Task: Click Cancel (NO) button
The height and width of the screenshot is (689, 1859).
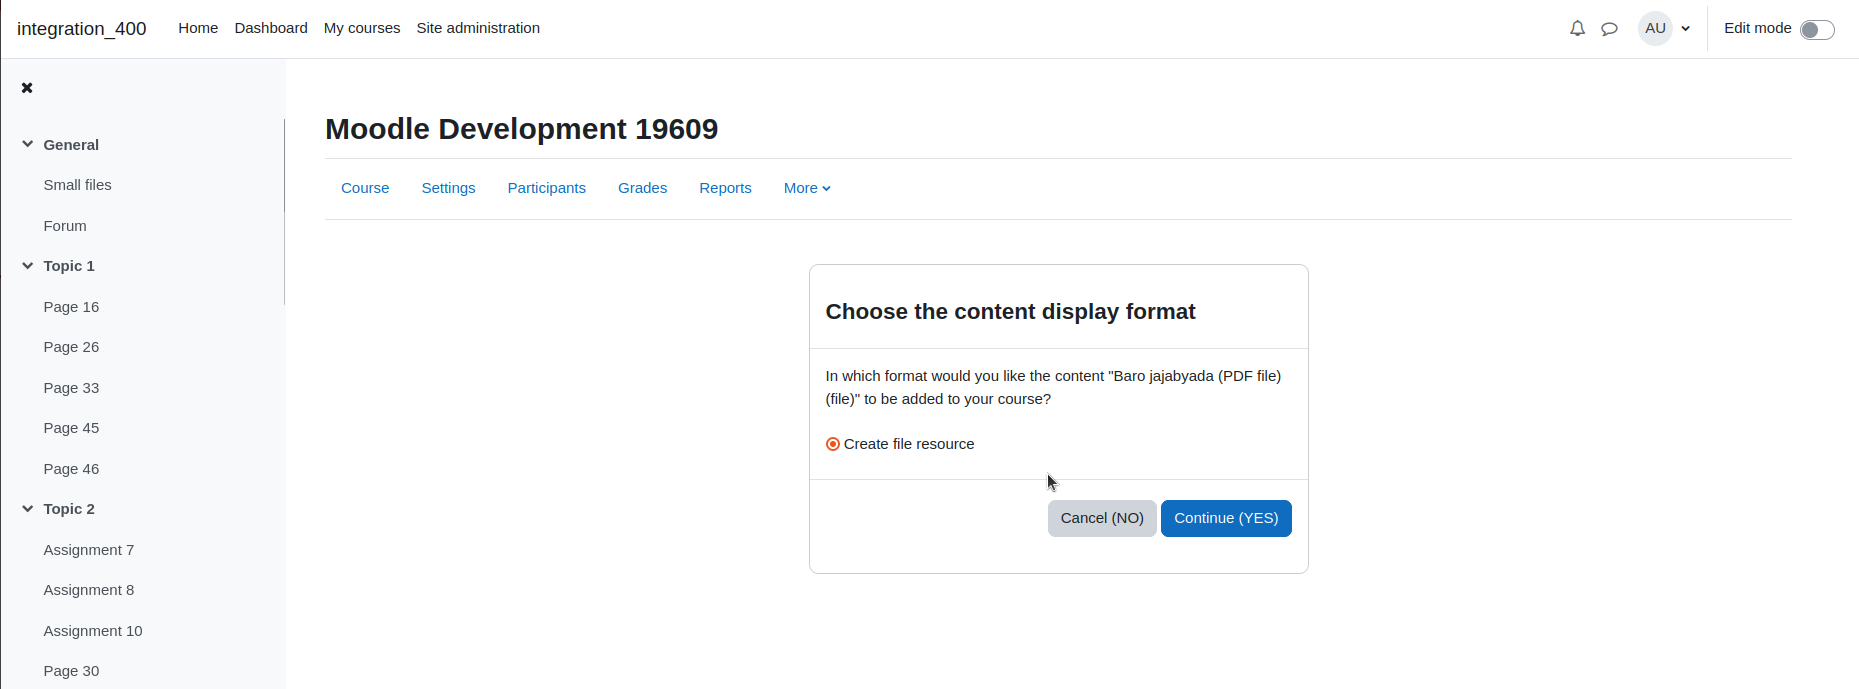Action: [x=1102, y=518]
